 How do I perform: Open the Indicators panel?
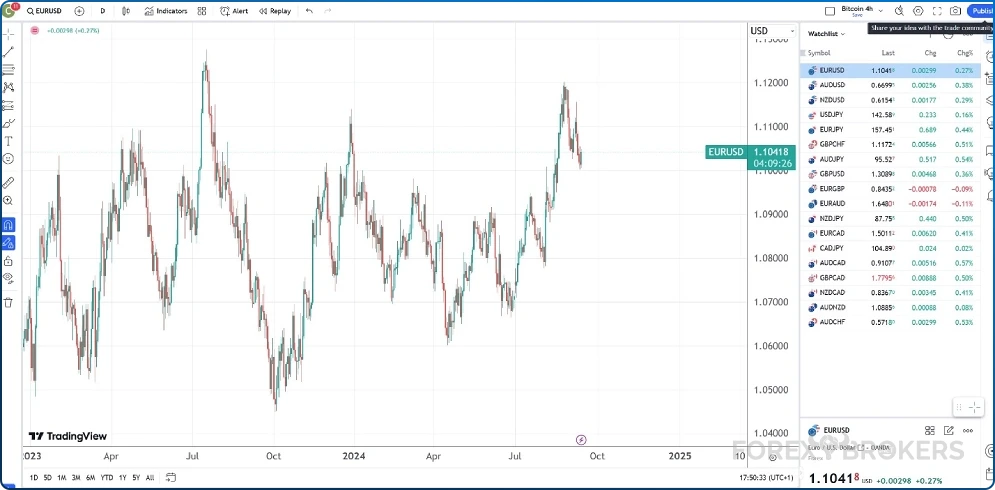point(165,11)
